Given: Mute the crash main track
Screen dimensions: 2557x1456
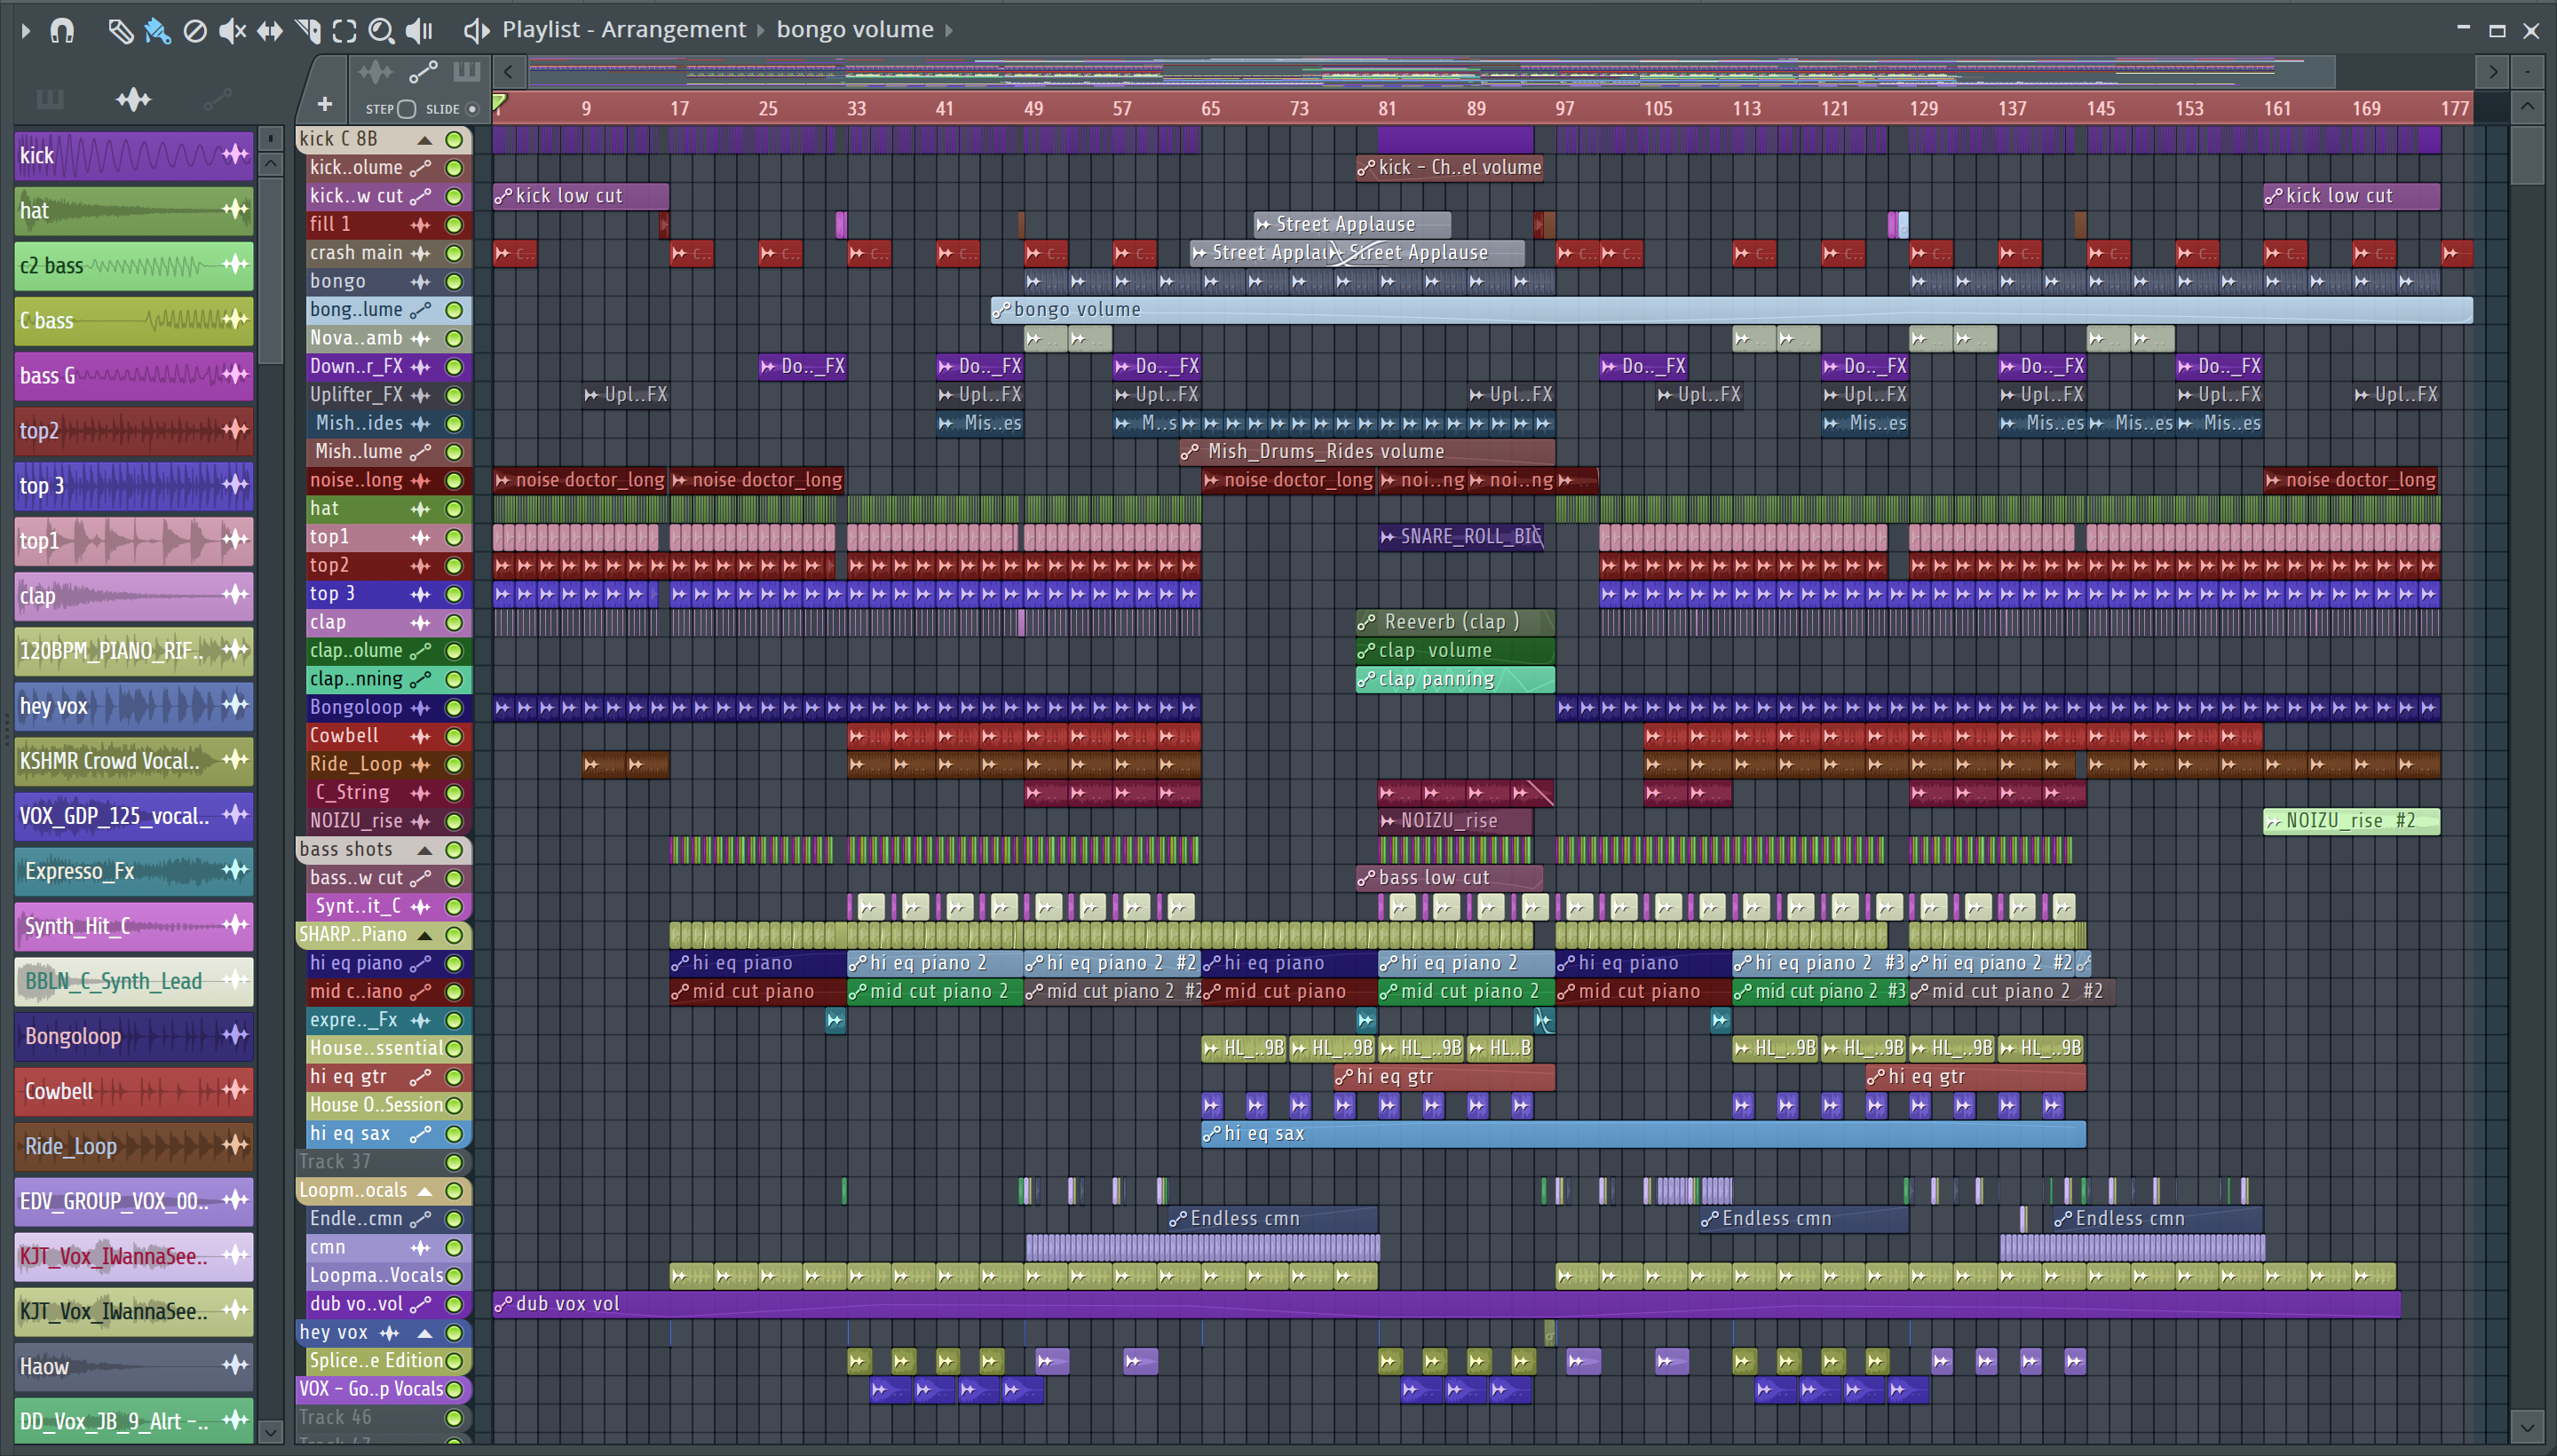Looking at the screenshot, I should [454, 254].
